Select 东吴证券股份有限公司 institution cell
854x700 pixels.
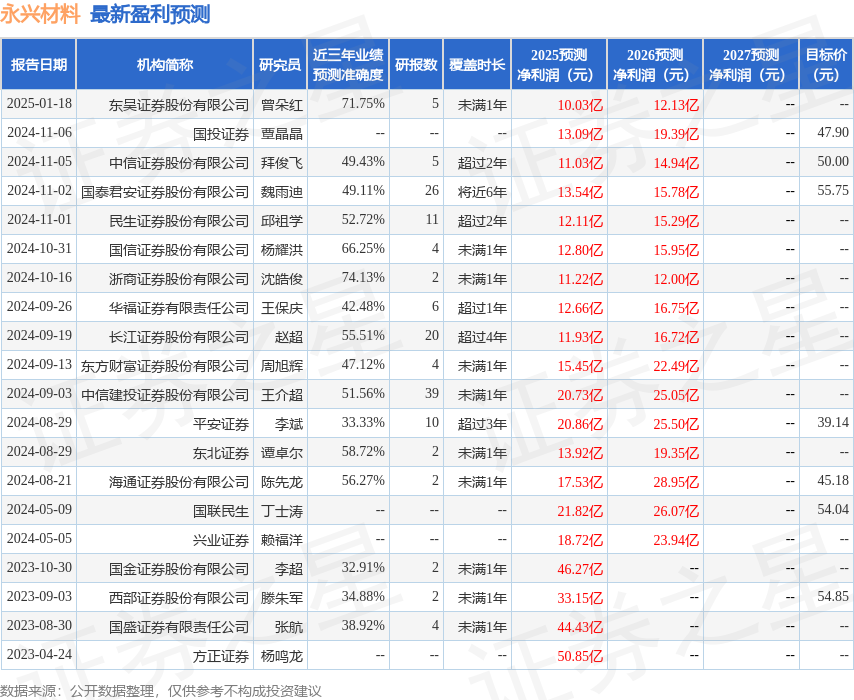tap(179, 105)
